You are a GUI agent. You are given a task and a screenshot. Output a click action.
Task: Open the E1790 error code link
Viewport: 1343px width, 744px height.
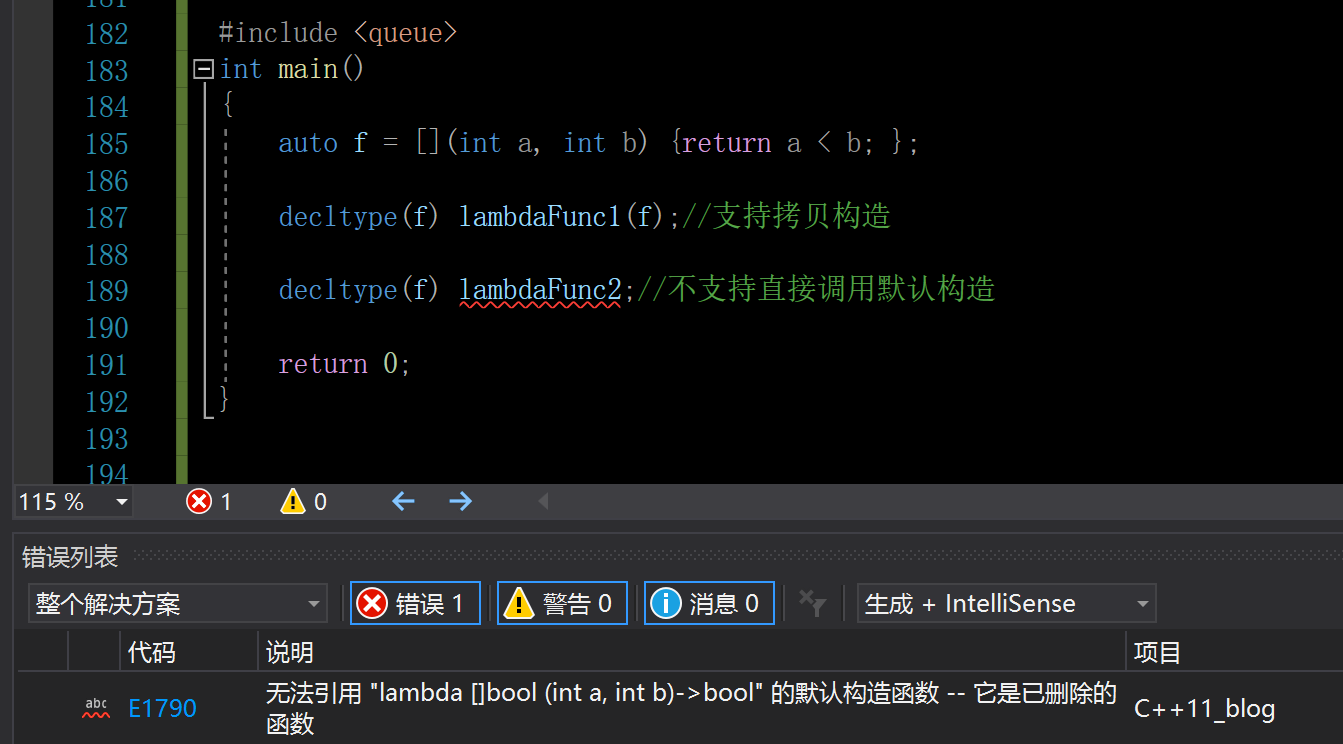coord(162,709)
